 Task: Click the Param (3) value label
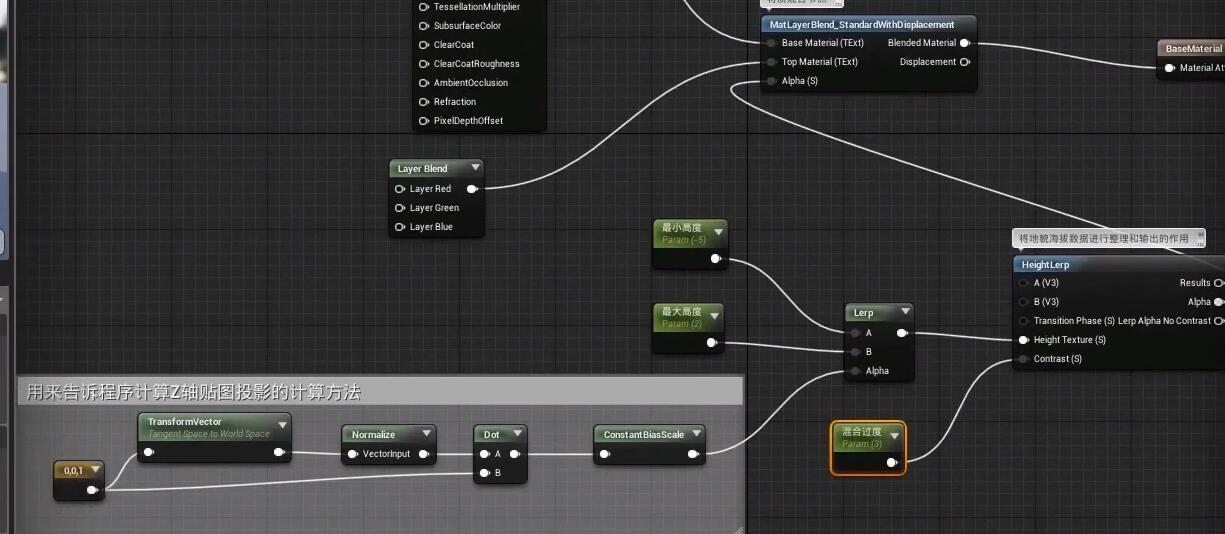click(x=861, y=443)
